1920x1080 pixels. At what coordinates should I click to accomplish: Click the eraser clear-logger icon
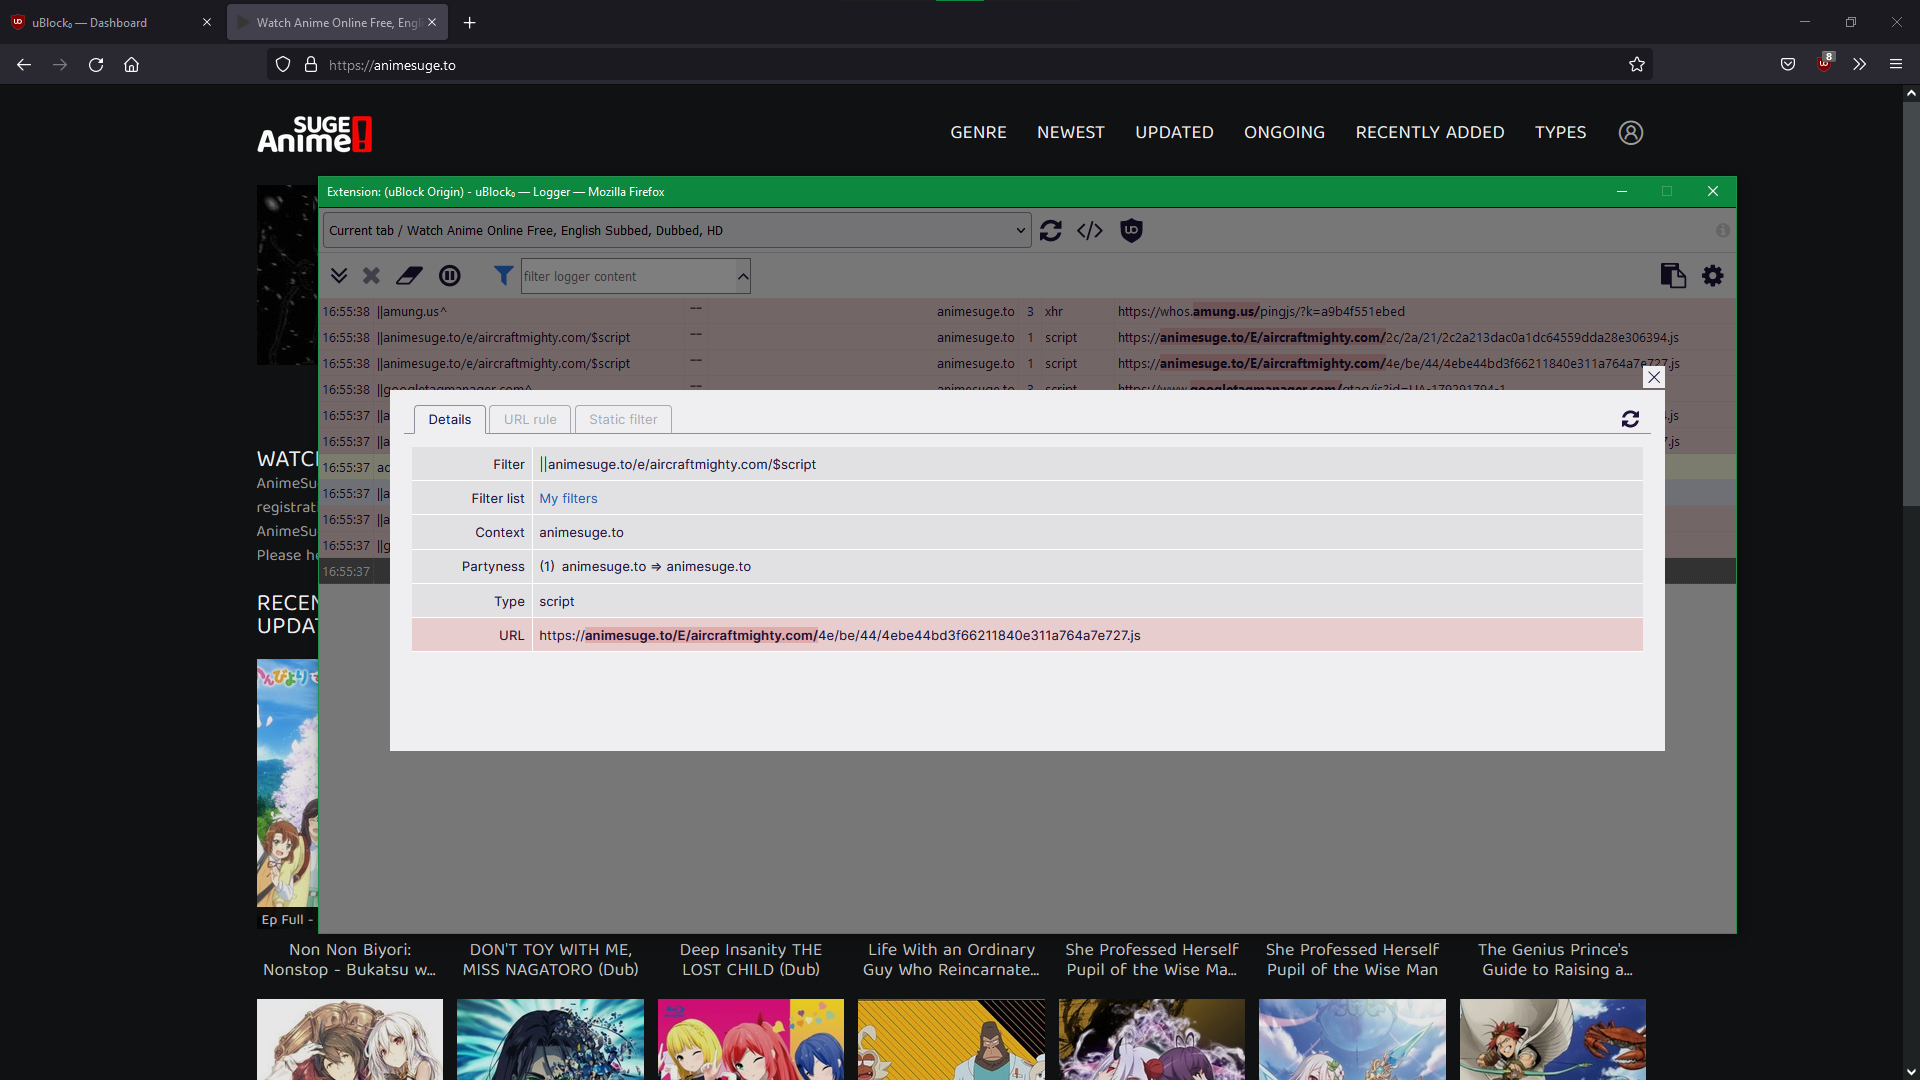pyautogui.click(x=409, y=276)
